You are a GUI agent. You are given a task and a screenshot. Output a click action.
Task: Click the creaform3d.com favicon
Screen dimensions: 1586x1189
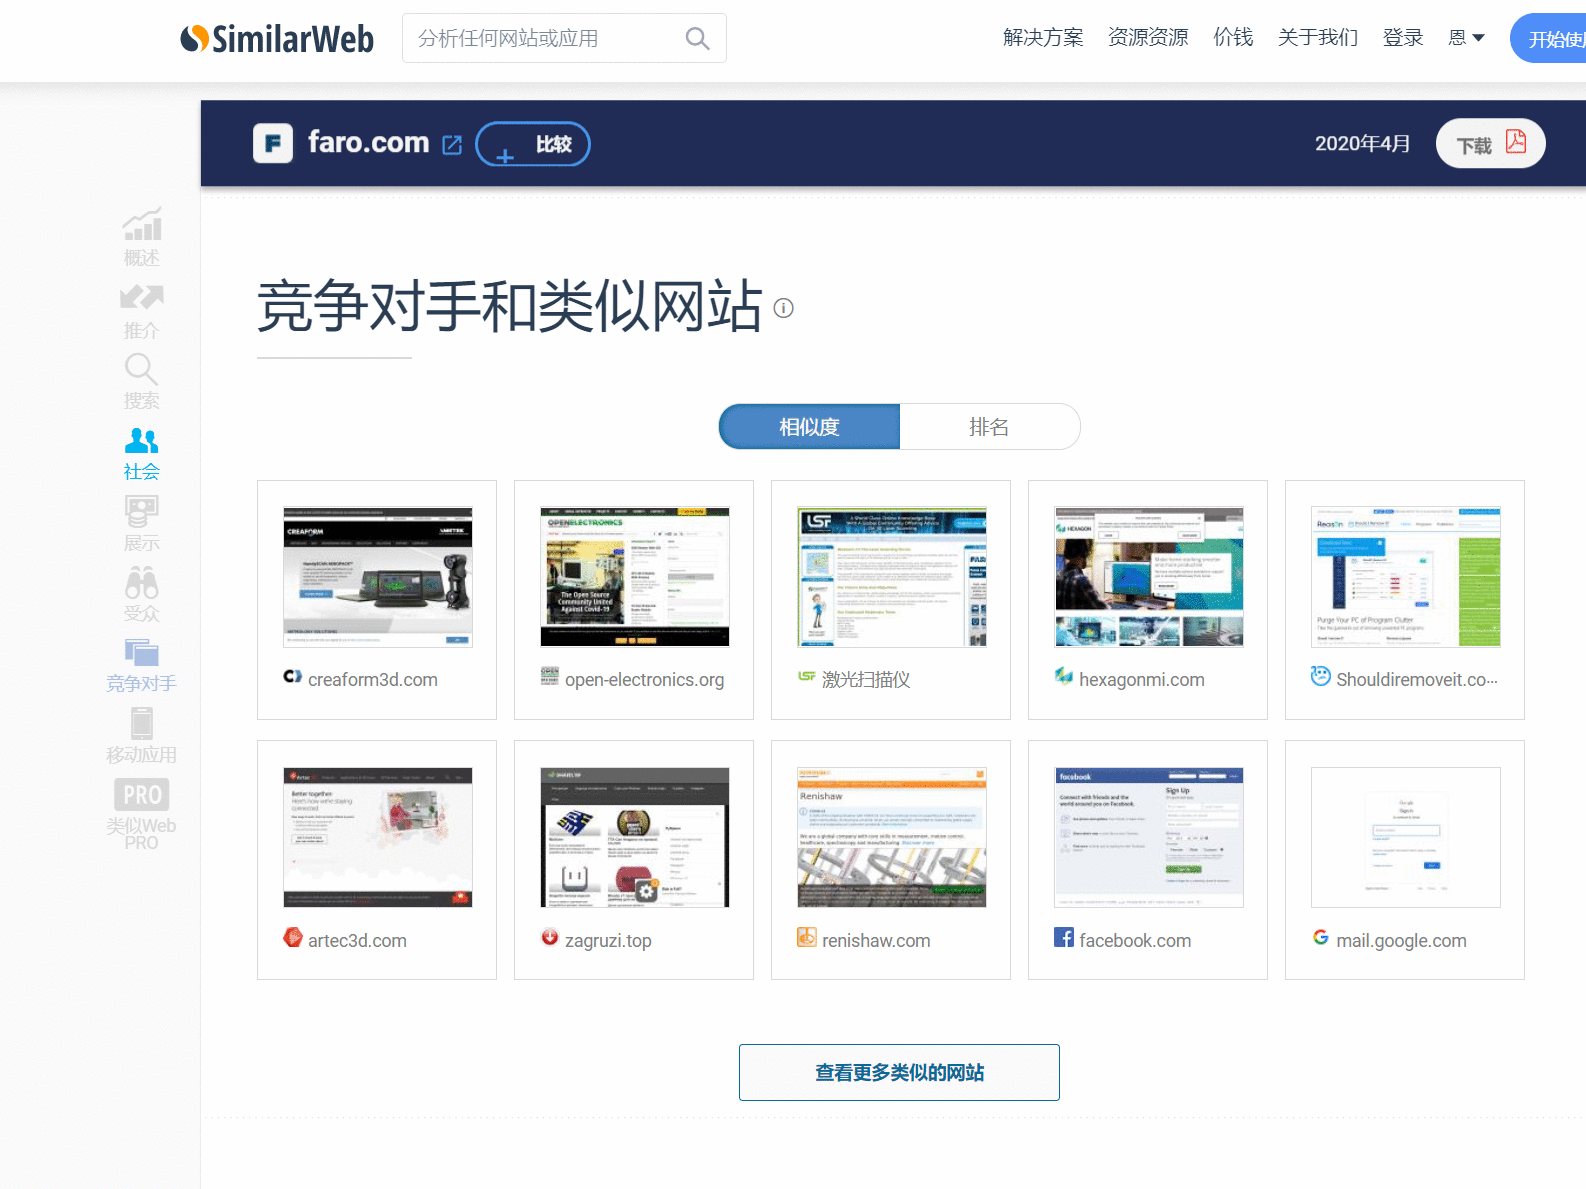point(292,677)
